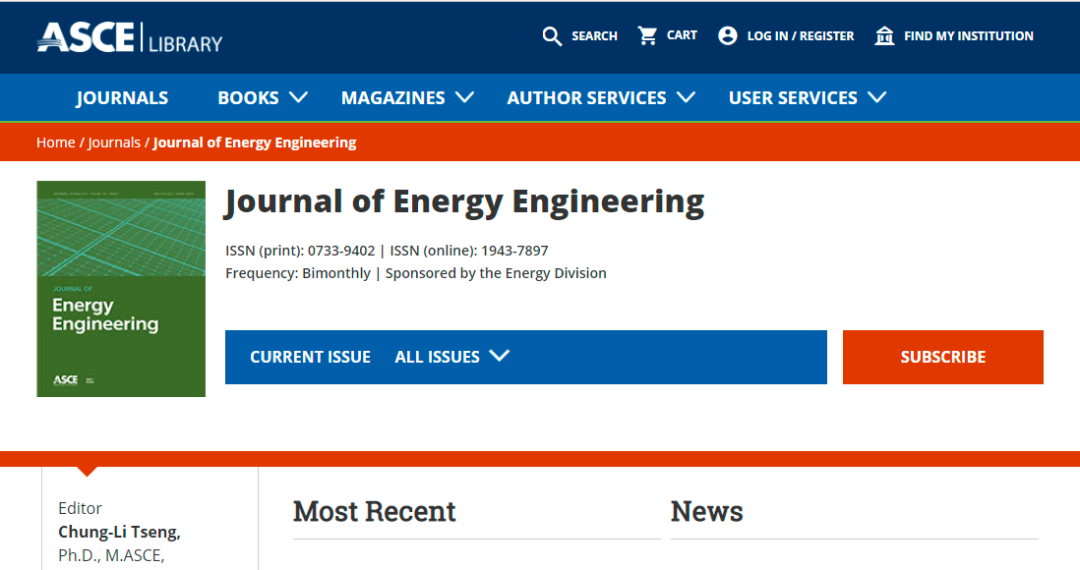The height and width of the screenshot is (570, 1080).
Task: Open the shopping cart icon
Action: tap(648, 36)
